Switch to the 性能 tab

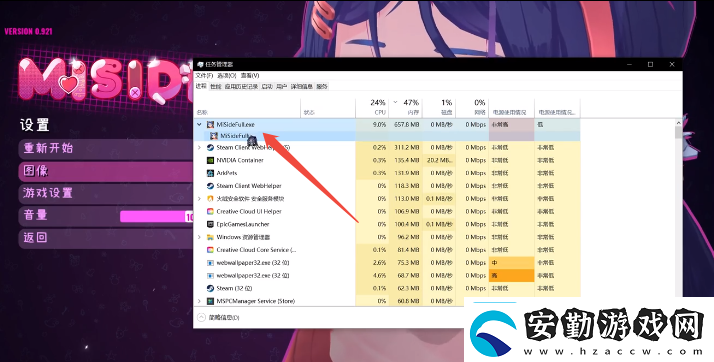pos(216,87)
